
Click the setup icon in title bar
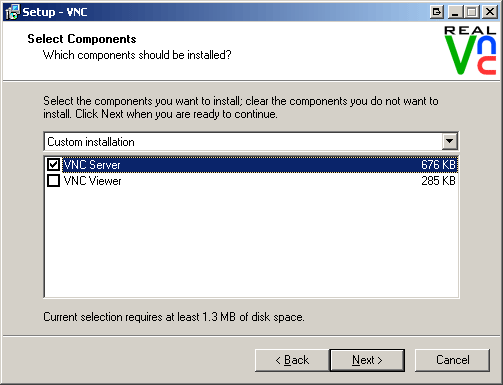coord(12,12)
